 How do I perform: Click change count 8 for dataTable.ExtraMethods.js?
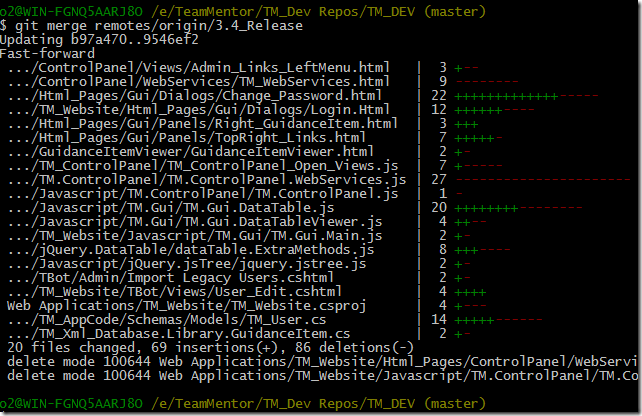(x=443, y=250)
